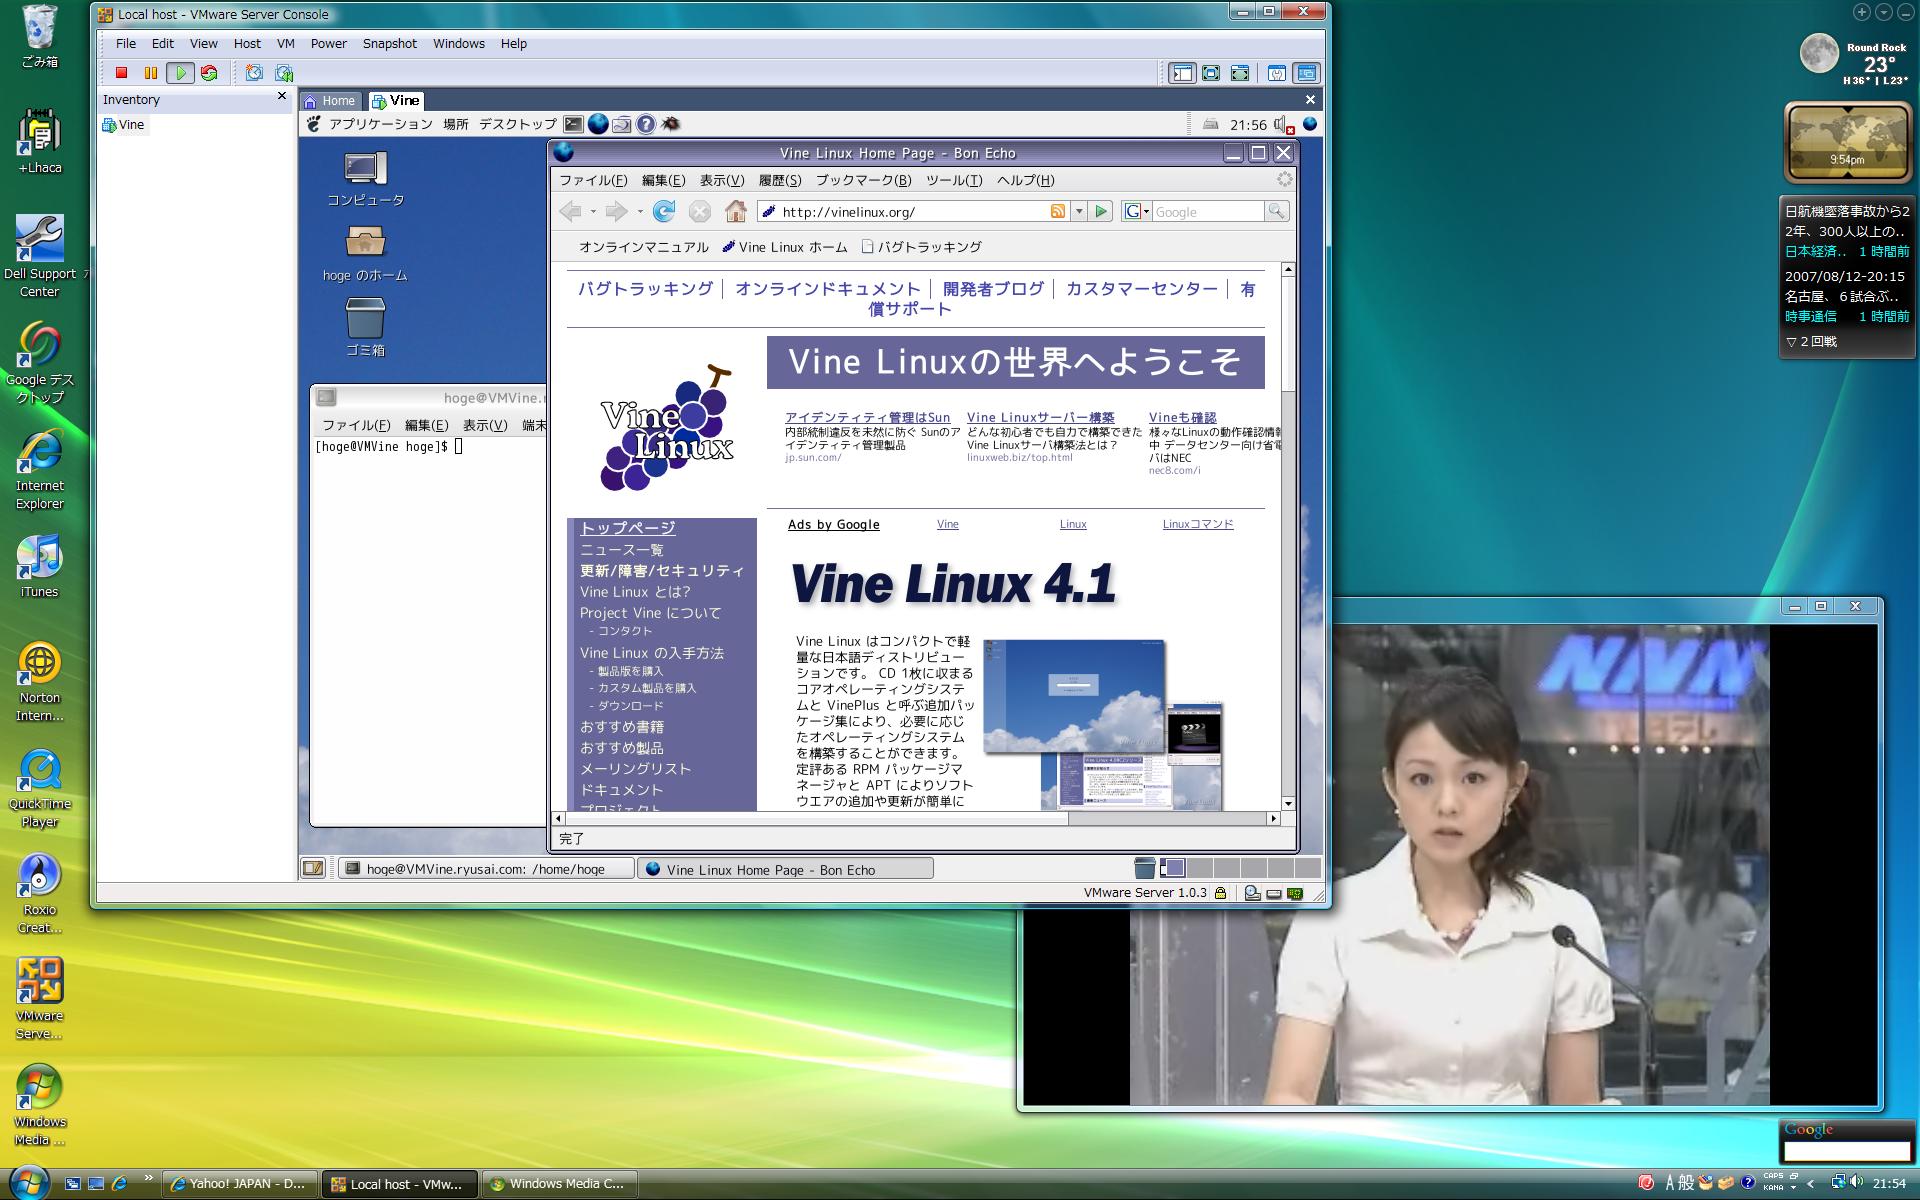Toggle the muted volume icon in GNOME panel
Image resolution: width=1920 pixels, height=1200 pixels.
point(1283,125)
